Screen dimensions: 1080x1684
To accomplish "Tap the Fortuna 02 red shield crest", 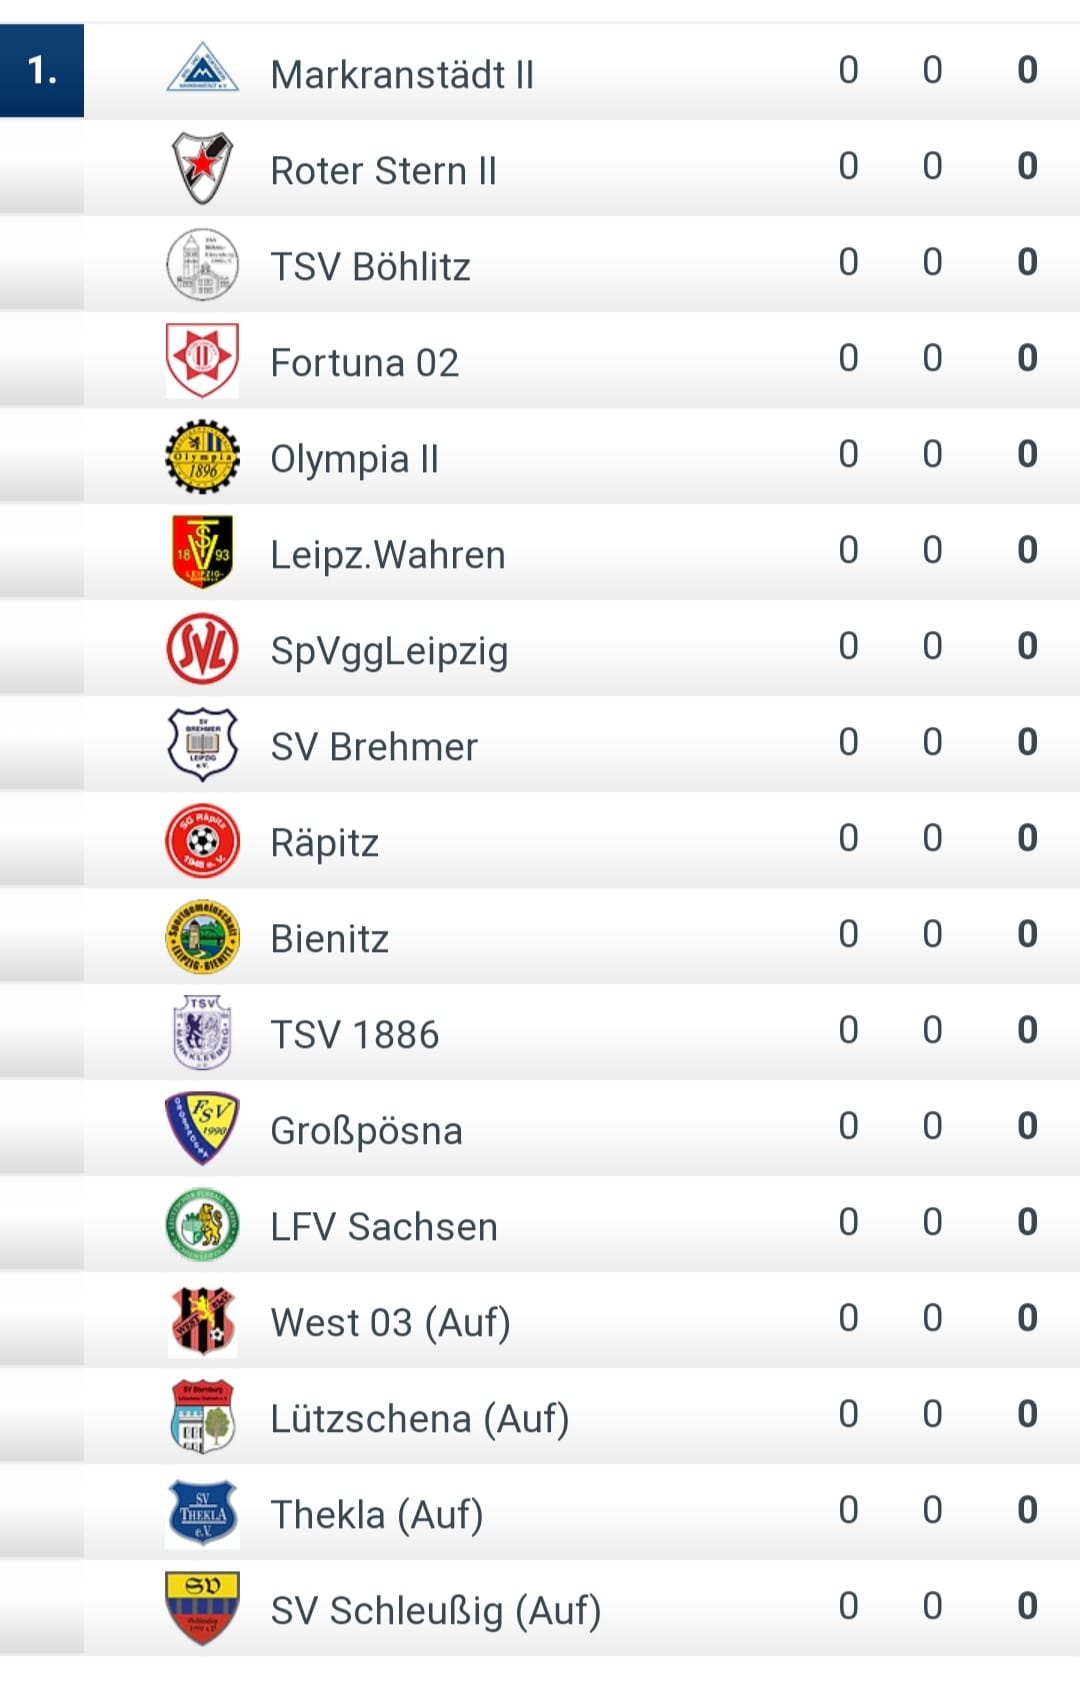I will point(202,360).
